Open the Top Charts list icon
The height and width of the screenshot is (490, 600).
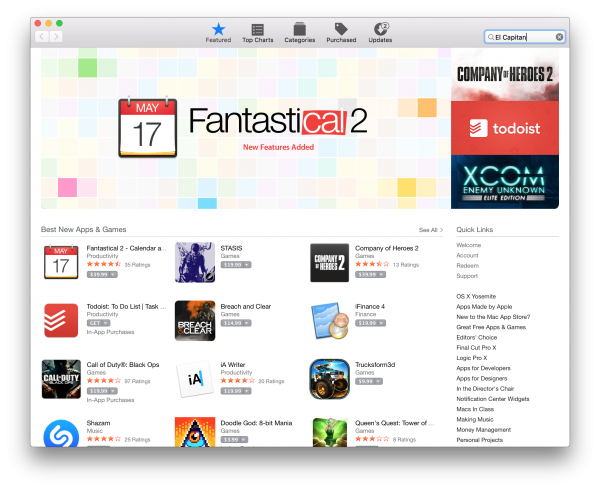[258, 33]
